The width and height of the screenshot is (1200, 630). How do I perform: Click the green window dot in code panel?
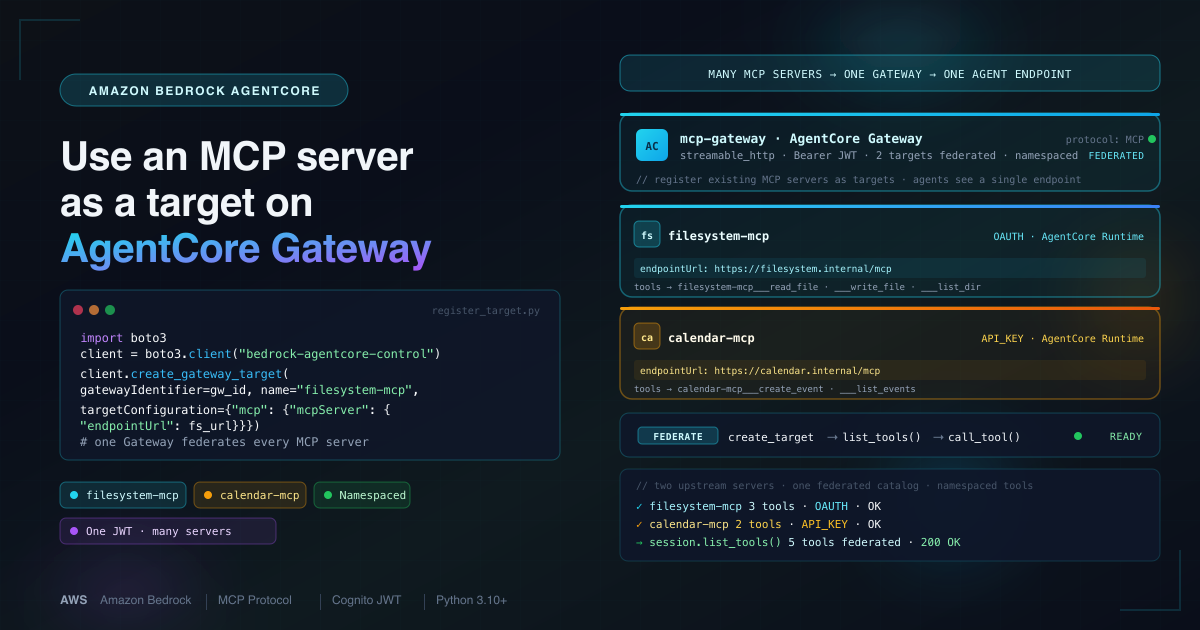(x=110, y=310)
